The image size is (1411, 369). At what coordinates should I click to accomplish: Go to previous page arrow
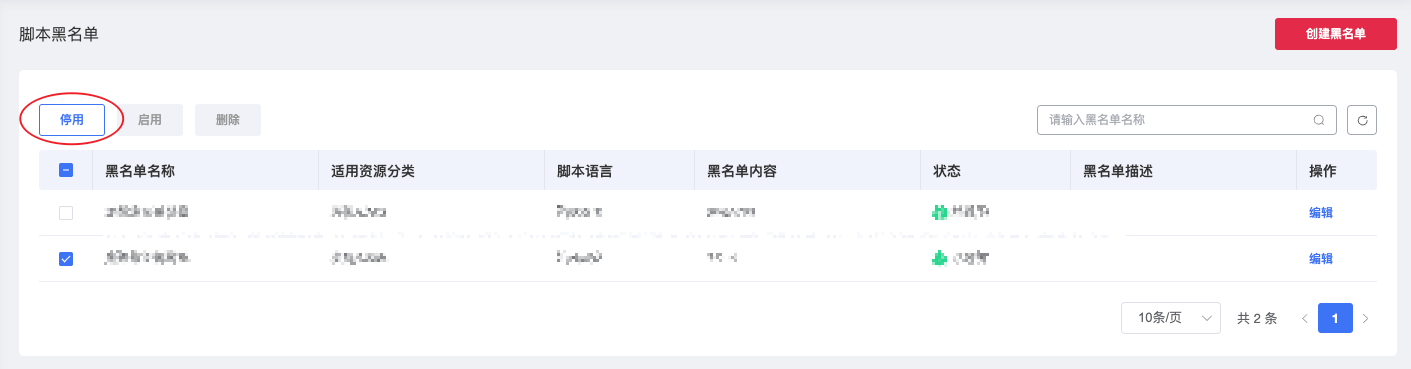pyautogui.click(x=1304, y=318)
